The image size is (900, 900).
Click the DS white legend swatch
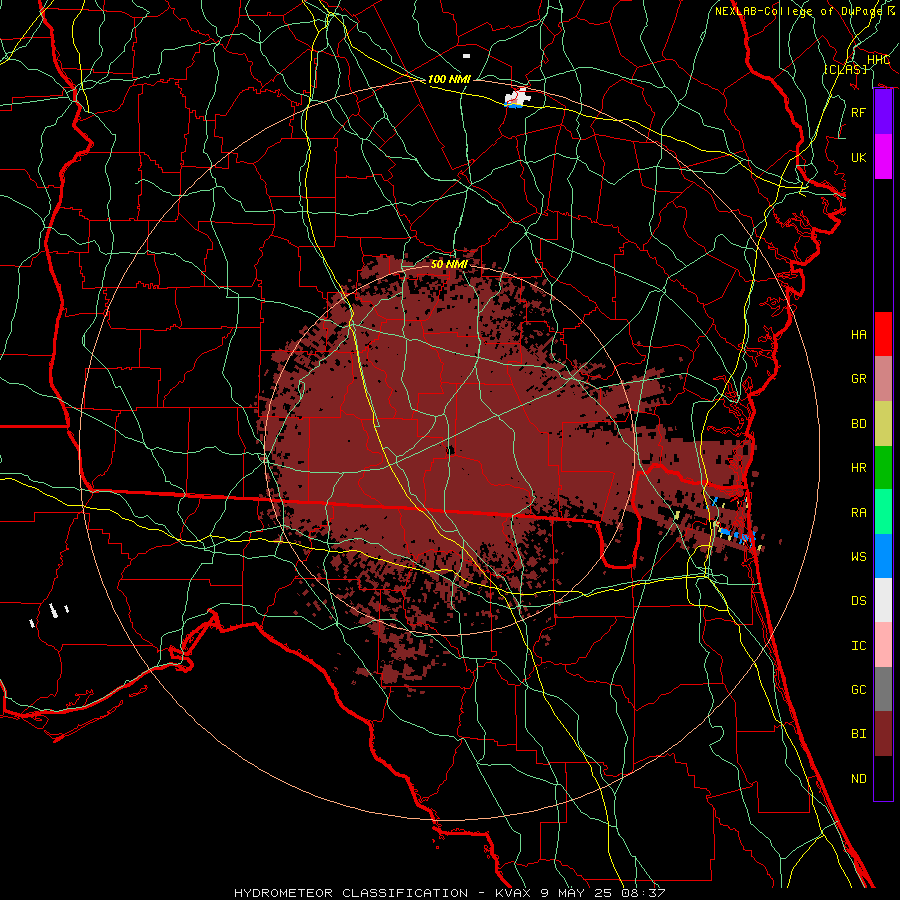[883, 600]
